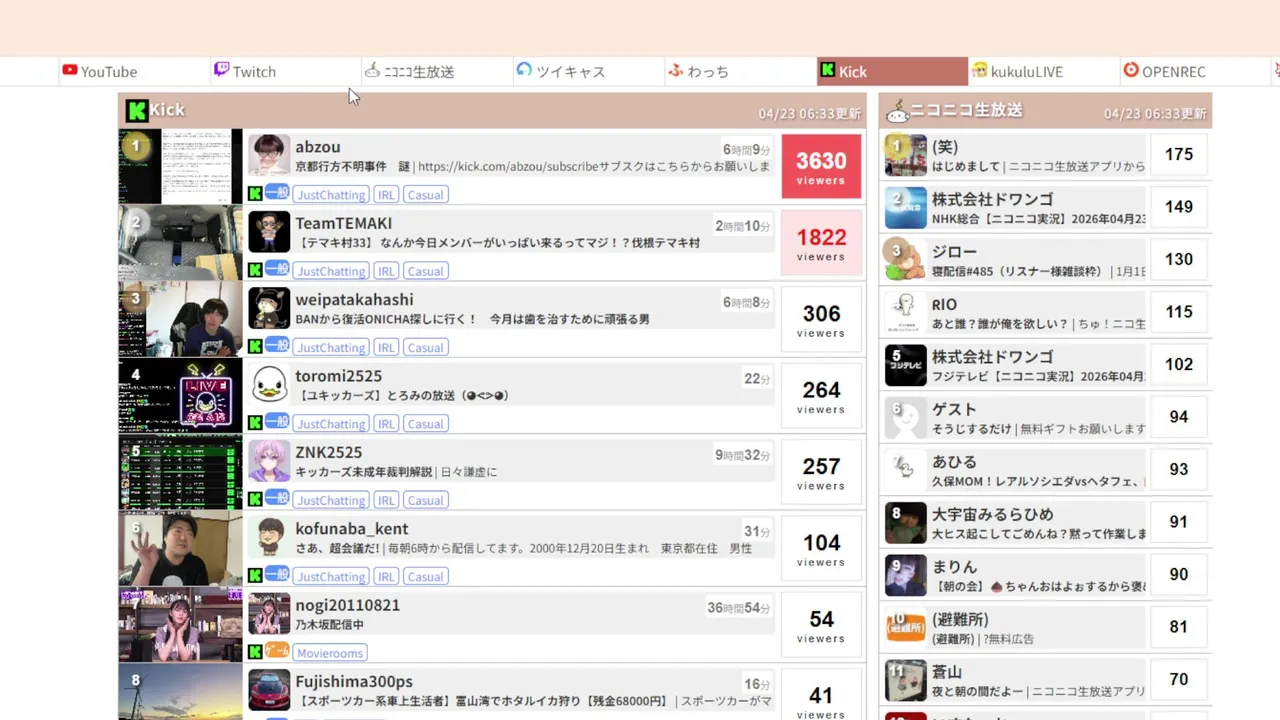The width and height of the screenshot is (1280, 720).
Task: Click toromi2525's duck avatar
Action: pyautogui.click(x=269, y=385)
